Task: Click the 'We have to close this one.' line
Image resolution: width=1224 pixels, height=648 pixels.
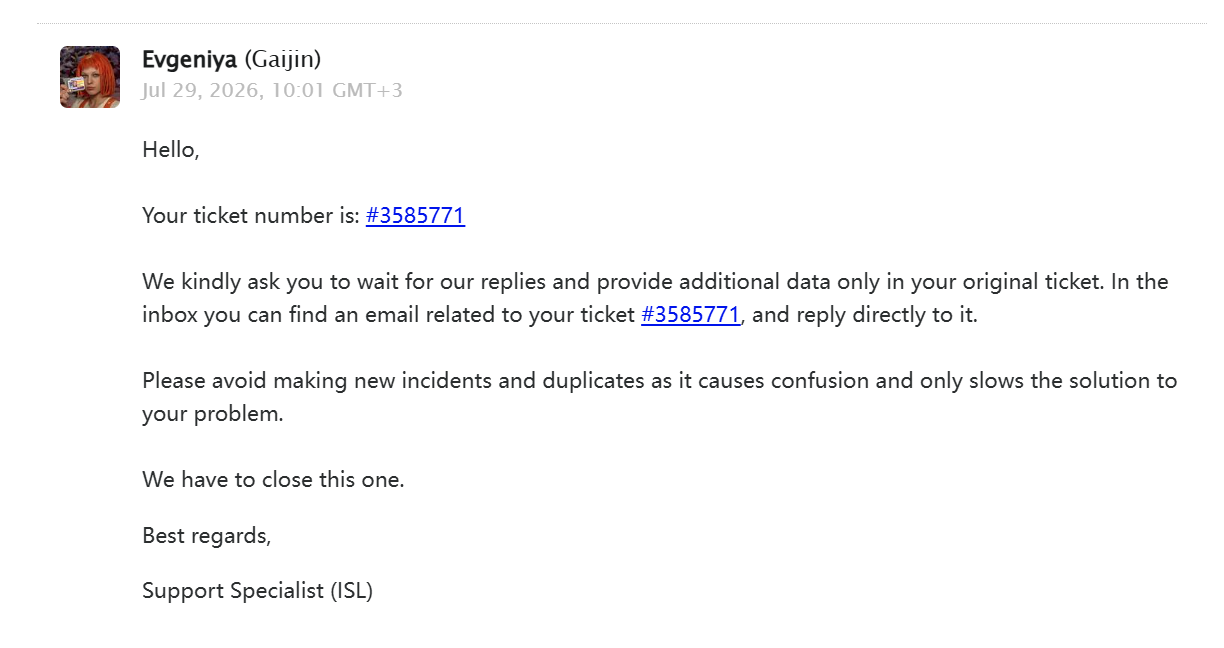Action: click(x=273, y=479)
